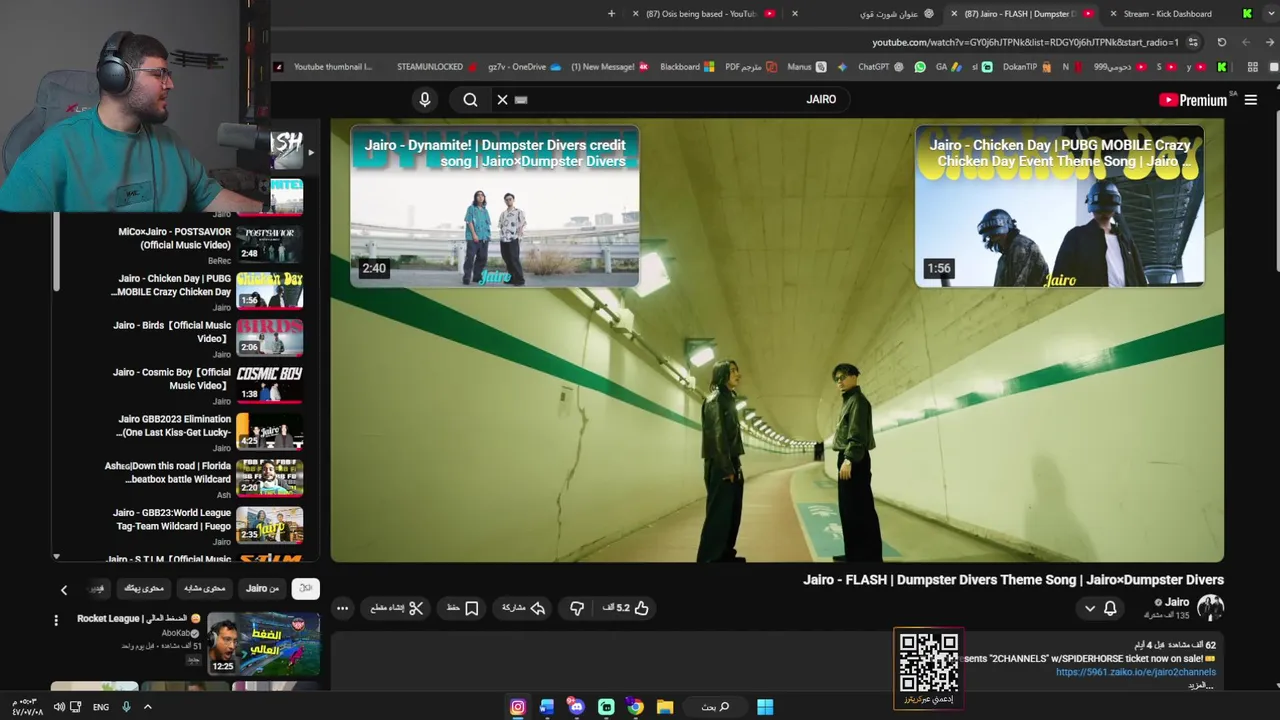This screenshot has width=1280, height=720.
Task: Save the video with bookmark icon
Action: (462, 607)
